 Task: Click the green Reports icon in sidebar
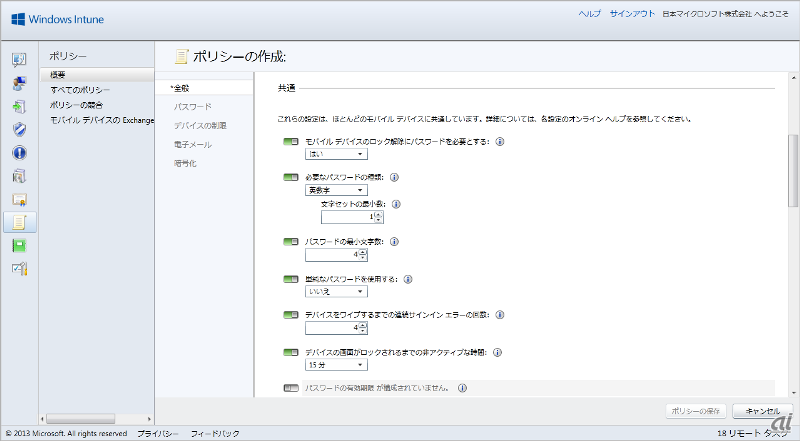[20, 245]
